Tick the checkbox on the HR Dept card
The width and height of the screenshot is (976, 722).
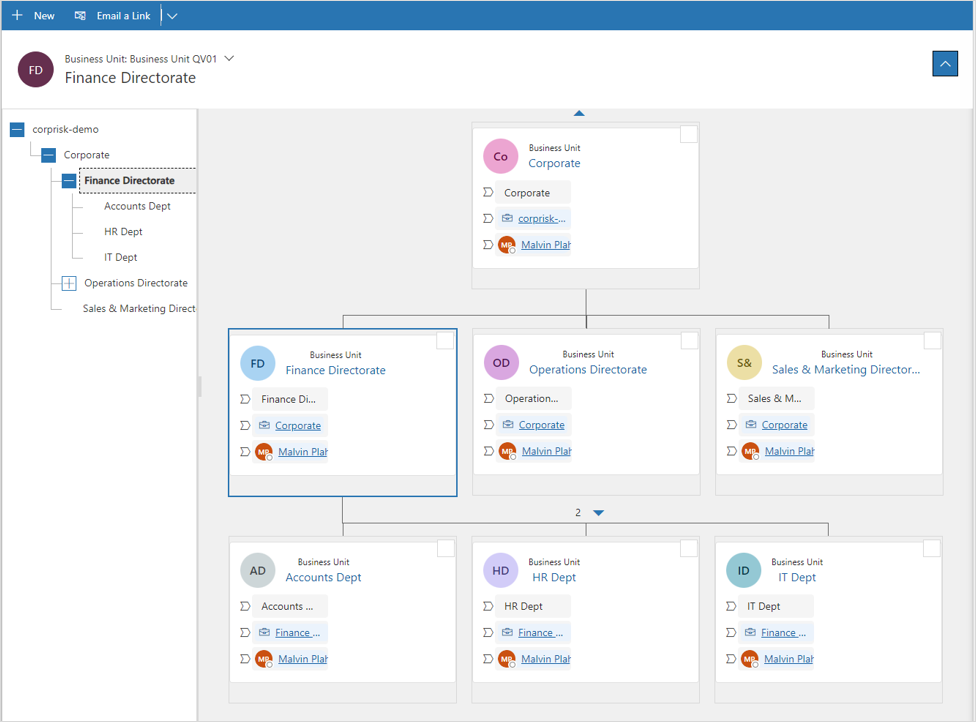[688, 548]
